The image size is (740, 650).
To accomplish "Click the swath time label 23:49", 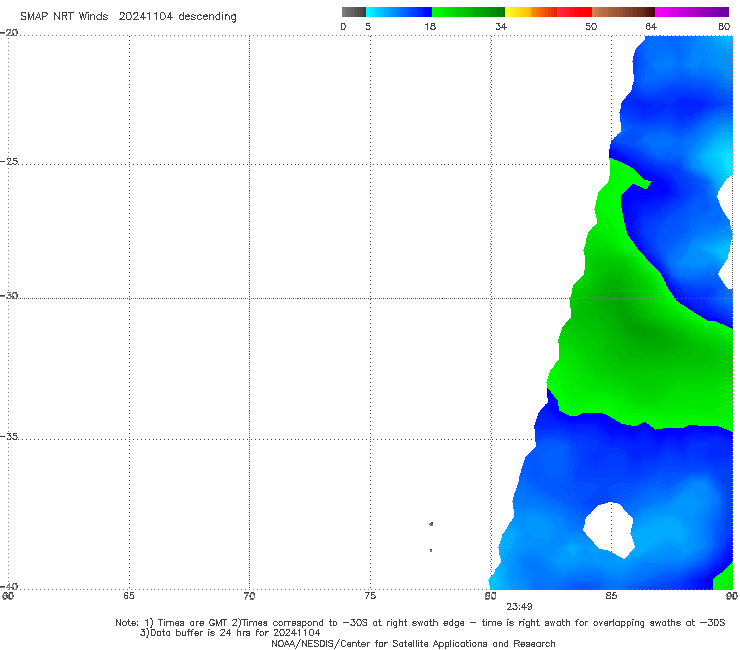I will tap(520, 607).
